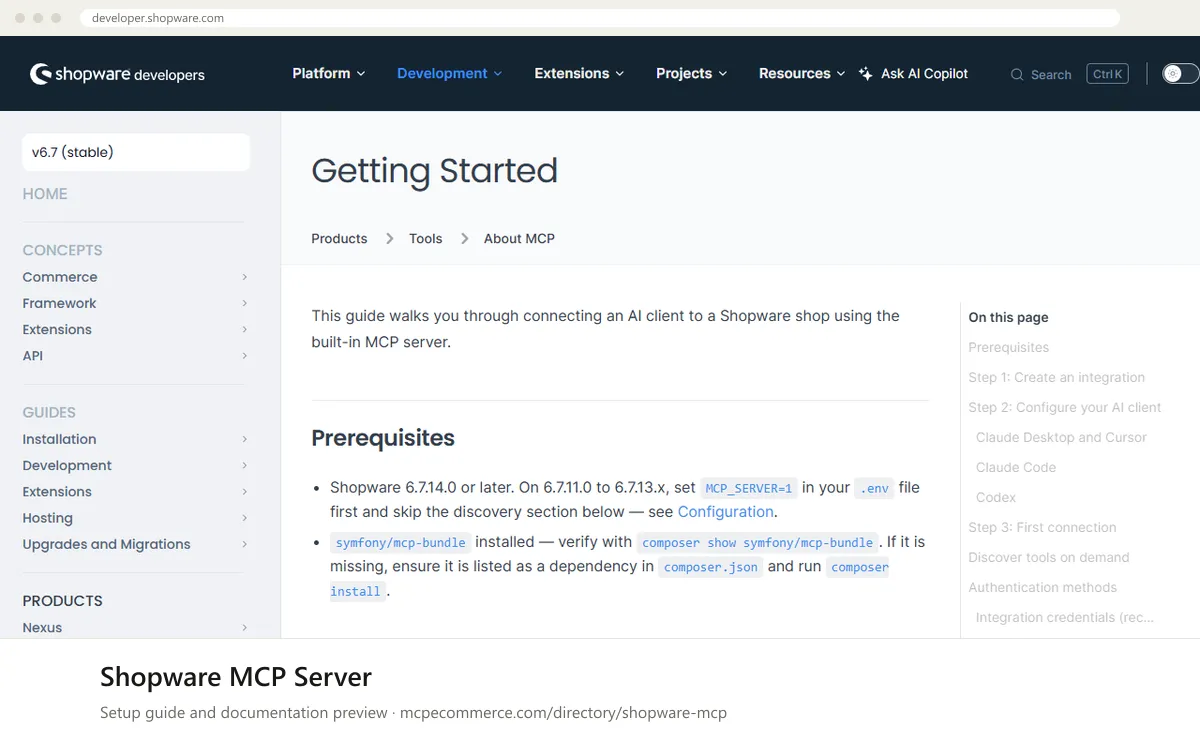Viewport: 1200px width, 750px height.
Task: Open the Configuration link
Action: [726, 511]
